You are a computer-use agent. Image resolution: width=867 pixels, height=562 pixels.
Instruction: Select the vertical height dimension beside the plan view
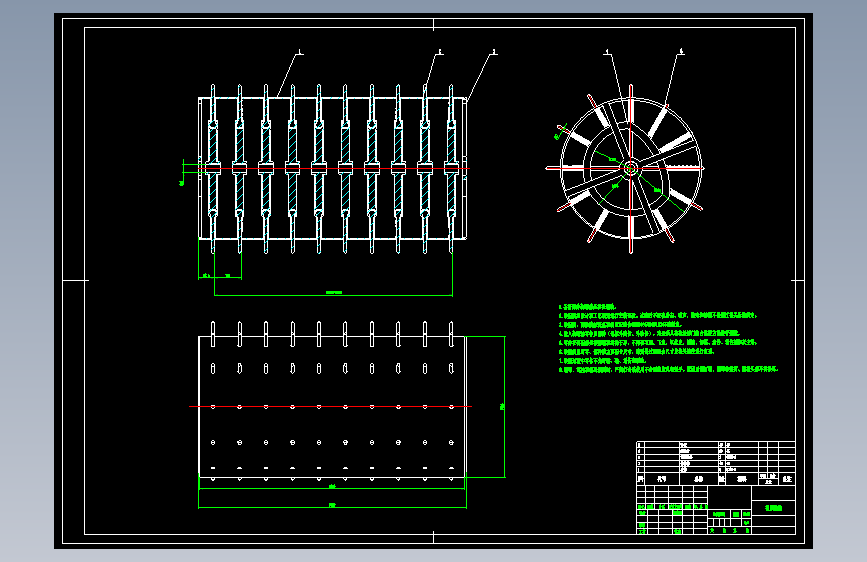(x=503, y=407)
